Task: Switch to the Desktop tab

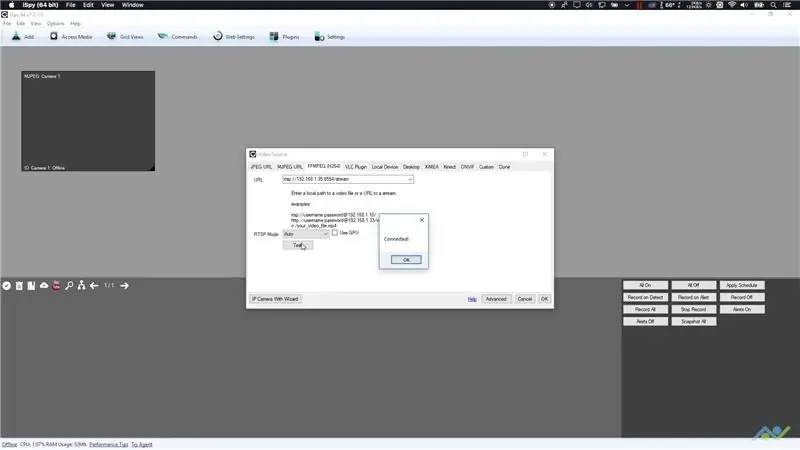Action: [x=411, y=167]
